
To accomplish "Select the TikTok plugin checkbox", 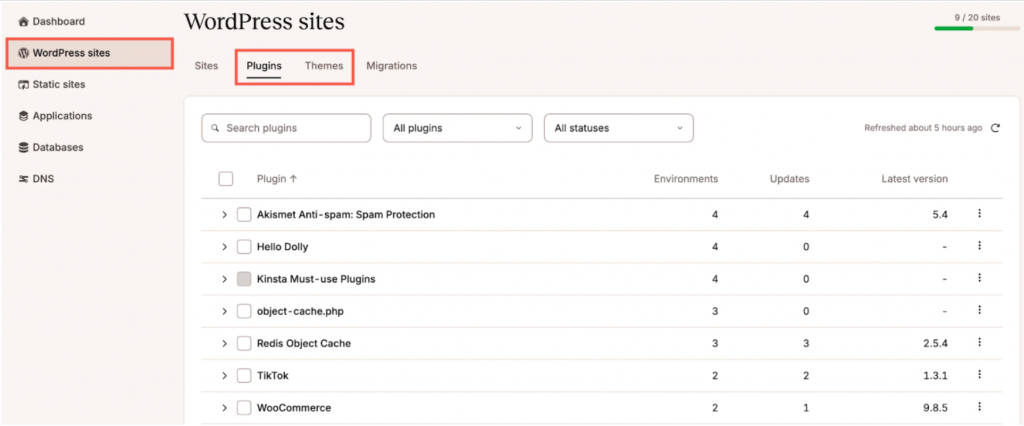I will click(244, 376).
